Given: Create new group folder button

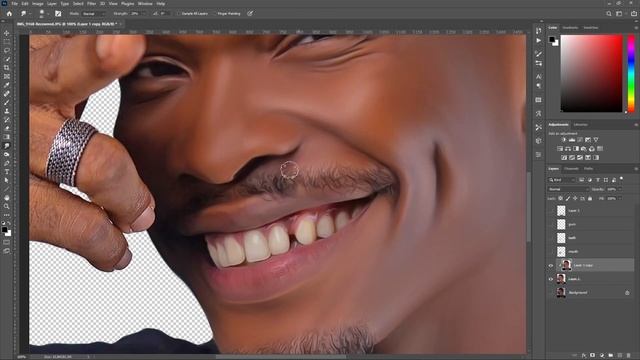Looking at the screenshot, I should [611, 356].
